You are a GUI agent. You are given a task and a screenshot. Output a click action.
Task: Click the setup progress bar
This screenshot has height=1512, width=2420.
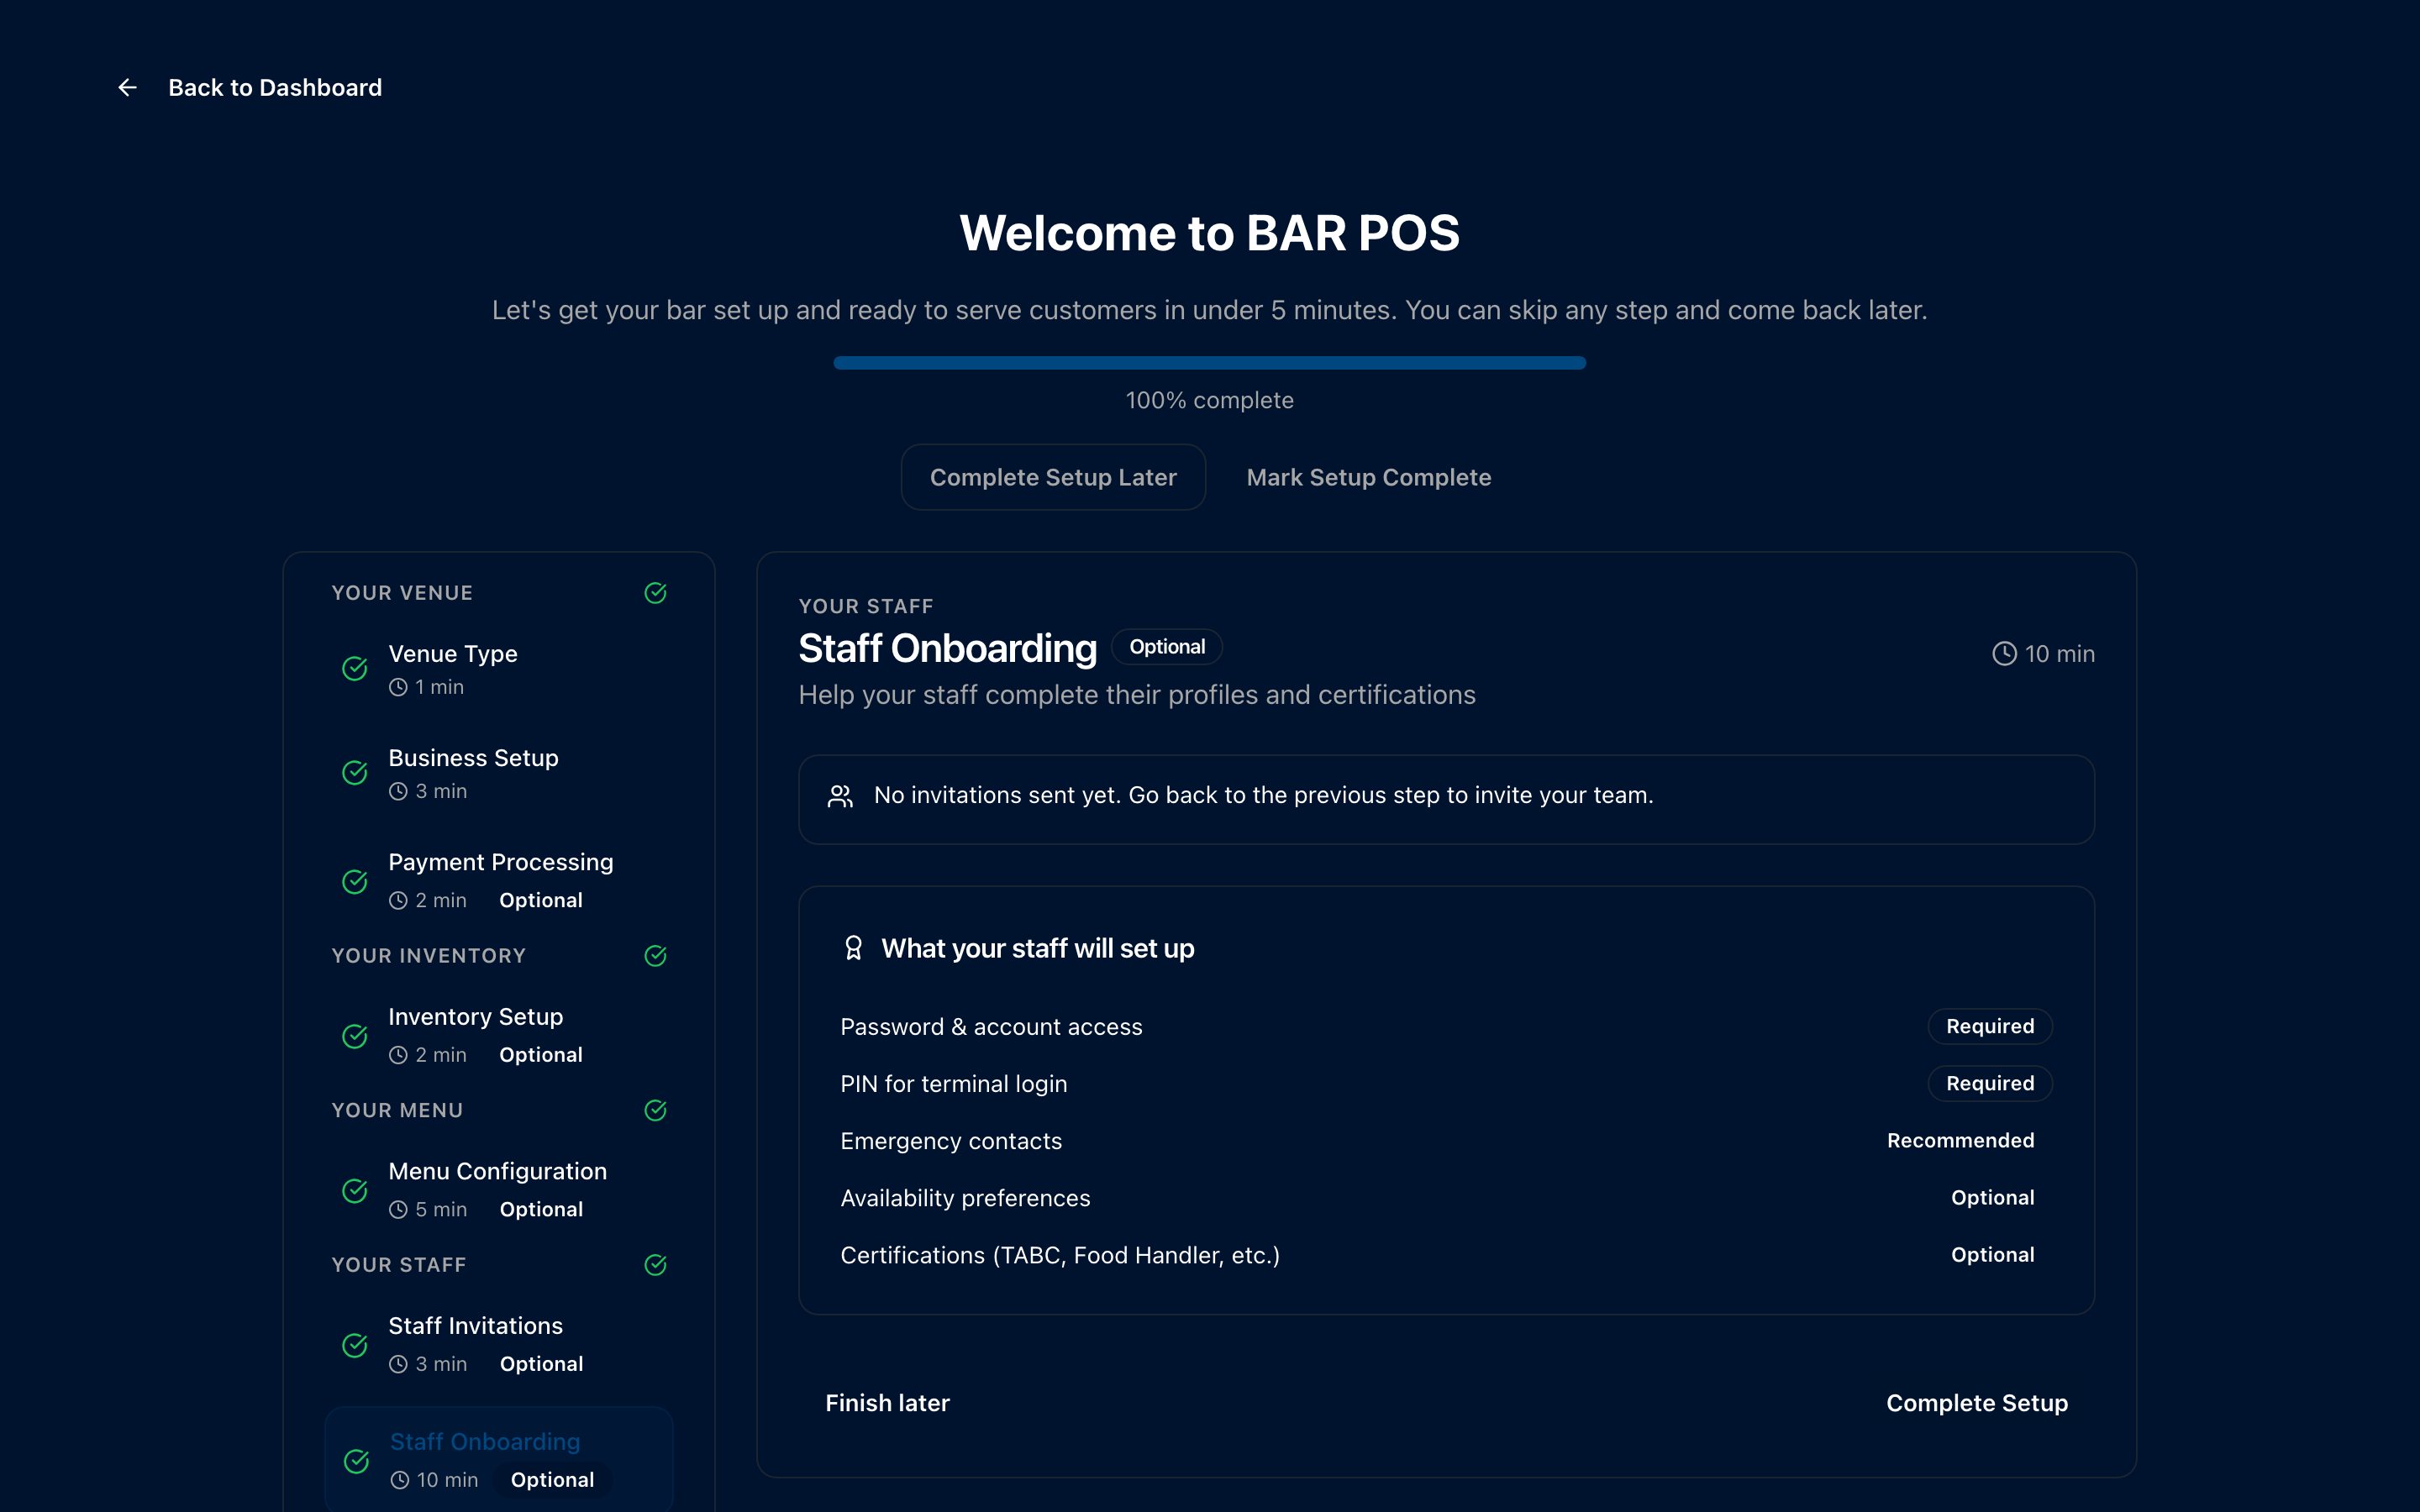click(1209, 363)
